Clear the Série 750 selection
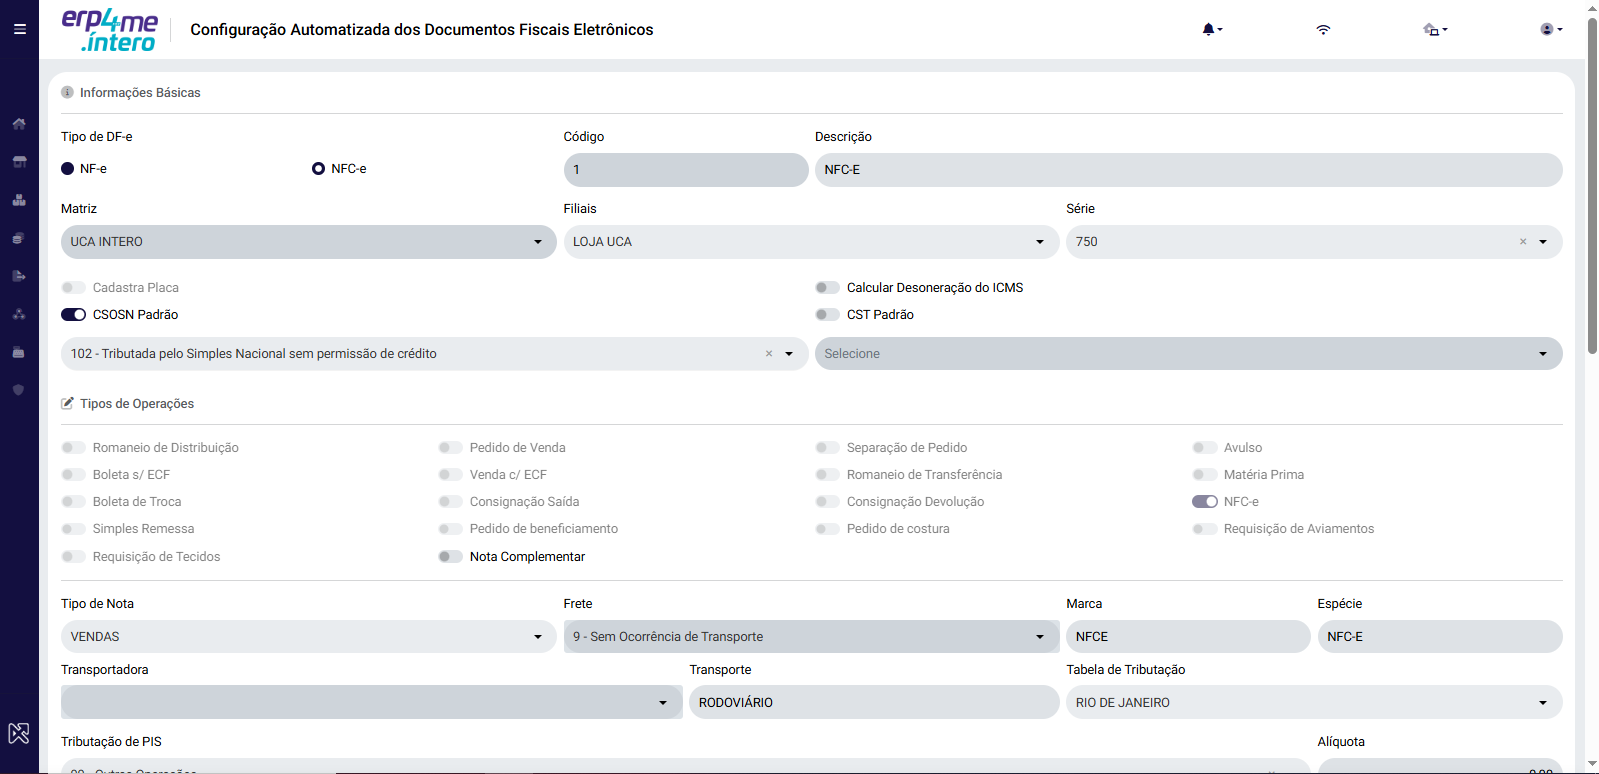The image size is (1599, 774). click(1523, 242)
